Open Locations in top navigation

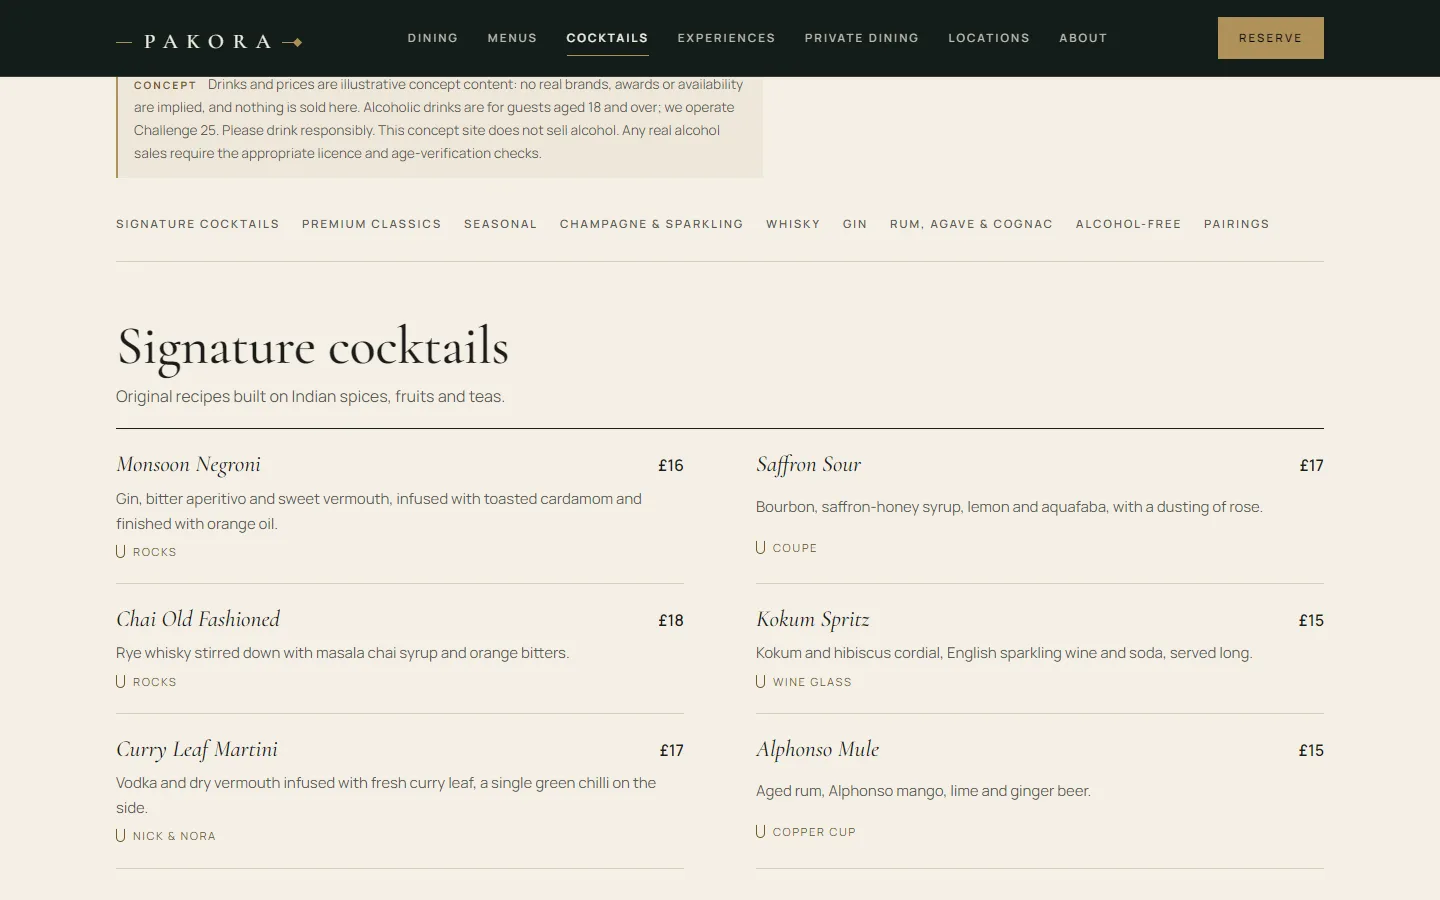(989, 38)
